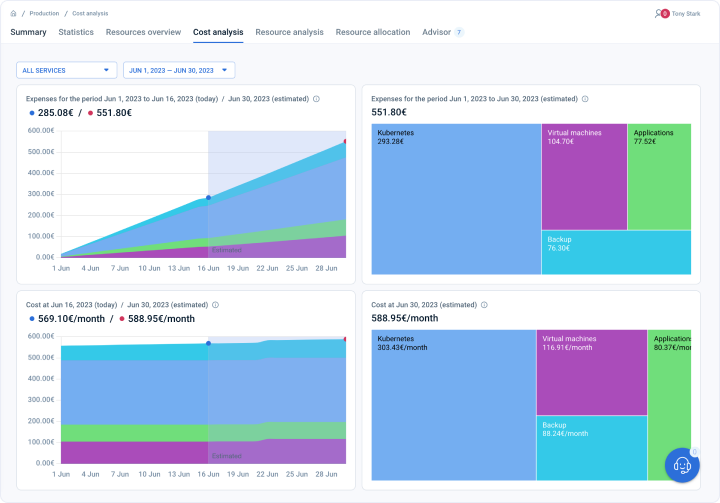Open date range dropdown Jun 1–Jun 30
Viewport: 720px width, 503px height.
(179, 70)
